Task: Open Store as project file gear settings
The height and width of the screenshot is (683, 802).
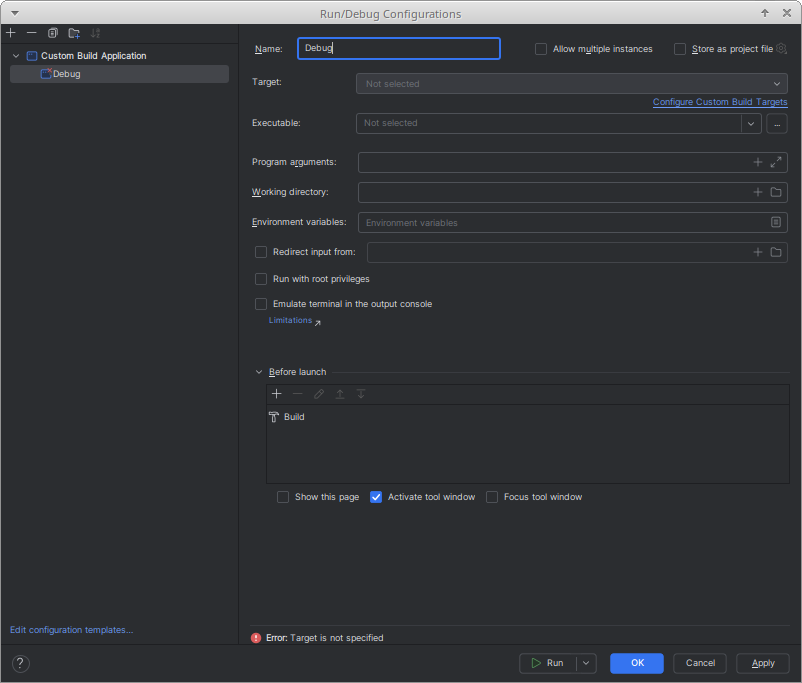Action: tap(781, 49)
